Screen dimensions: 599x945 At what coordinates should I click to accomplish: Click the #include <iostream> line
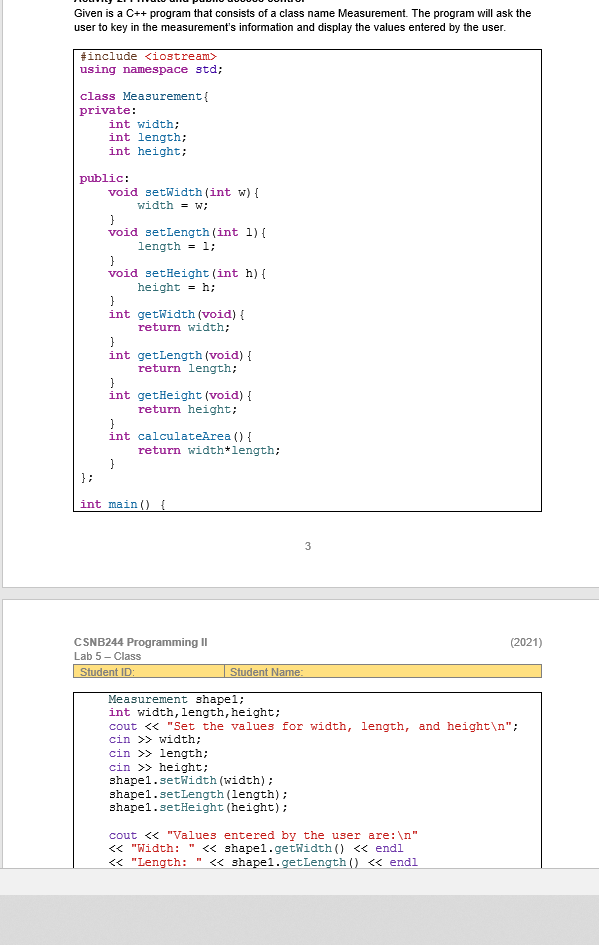click(x=148, y=56)
